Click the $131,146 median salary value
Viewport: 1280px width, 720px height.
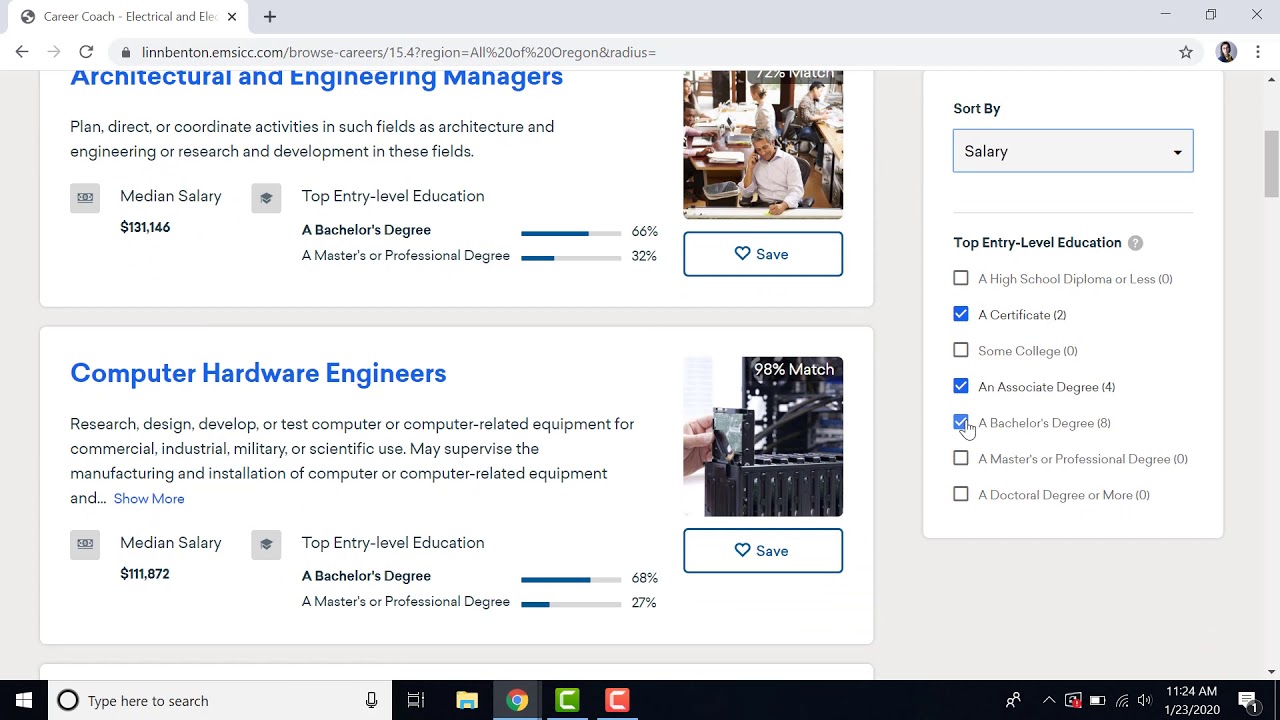point(145,227)
